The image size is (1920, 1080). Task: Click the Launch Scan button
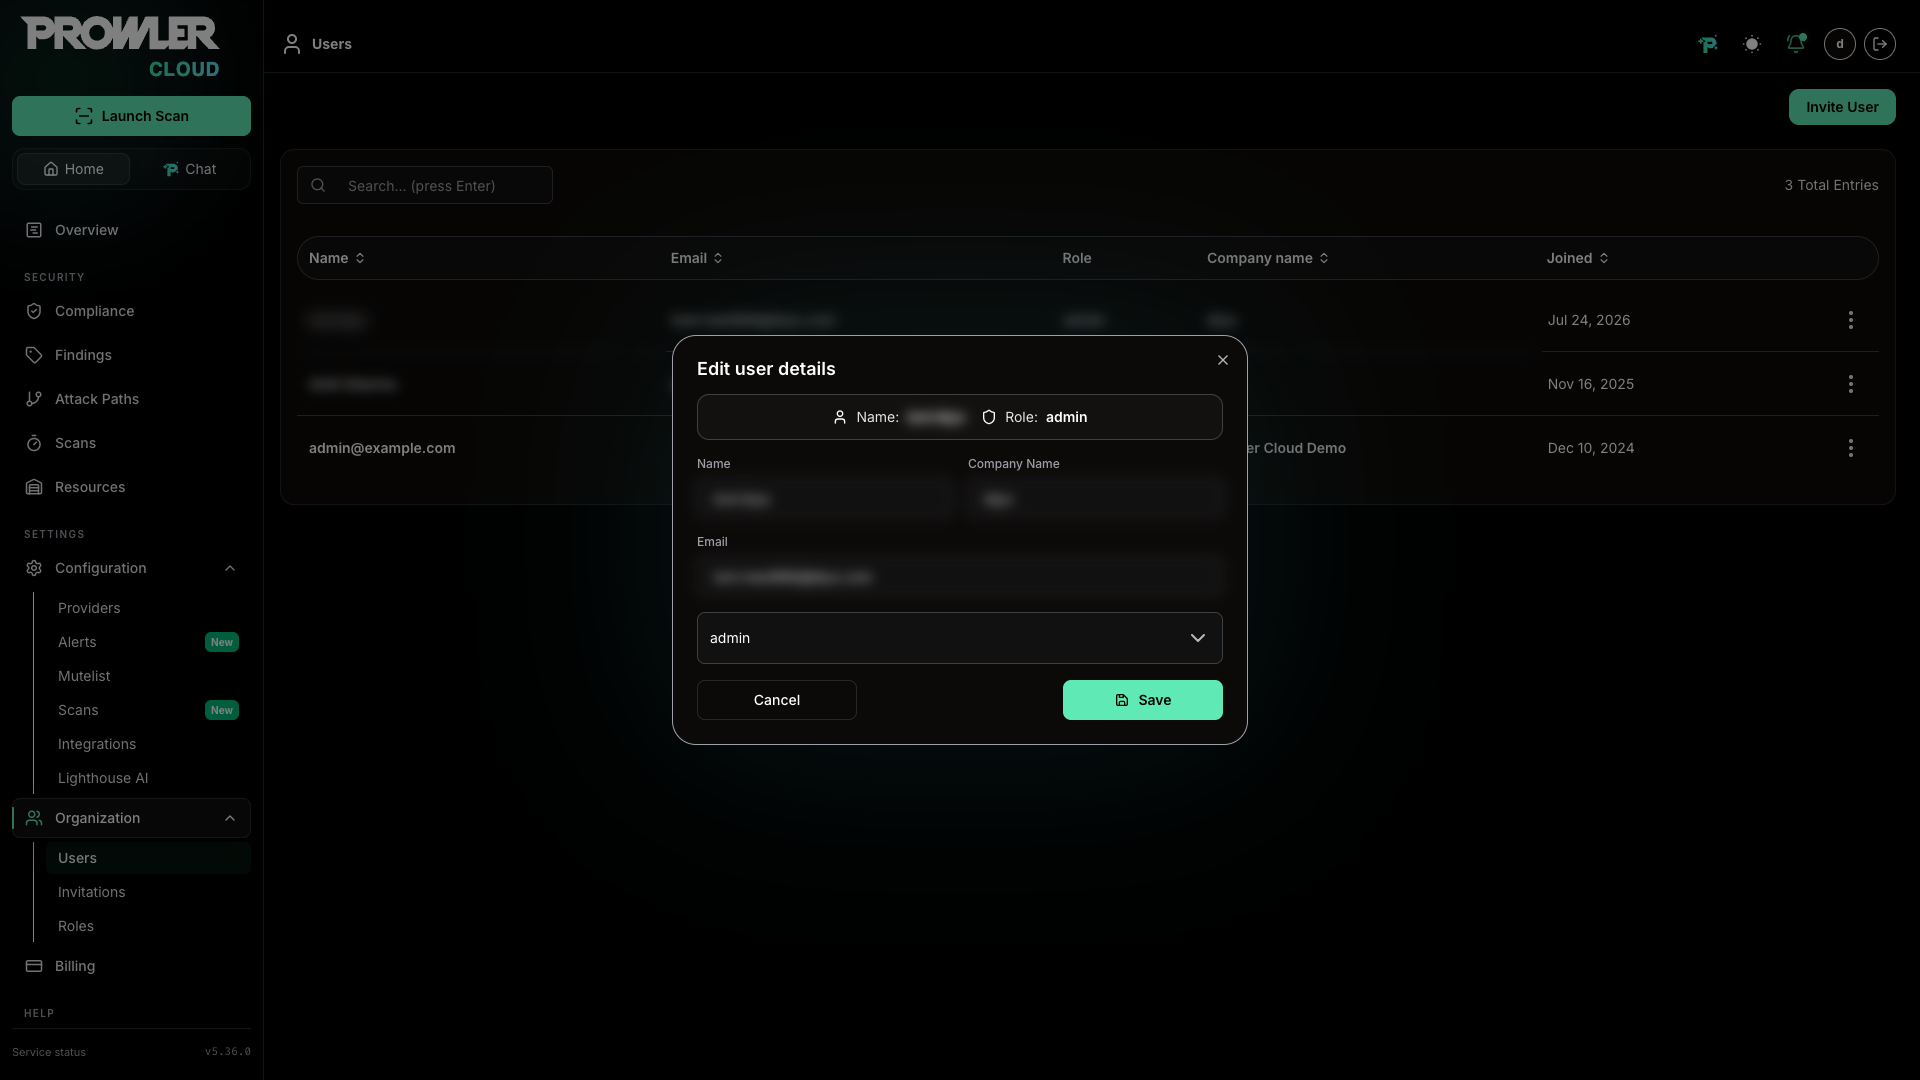(x=131, y=116)
